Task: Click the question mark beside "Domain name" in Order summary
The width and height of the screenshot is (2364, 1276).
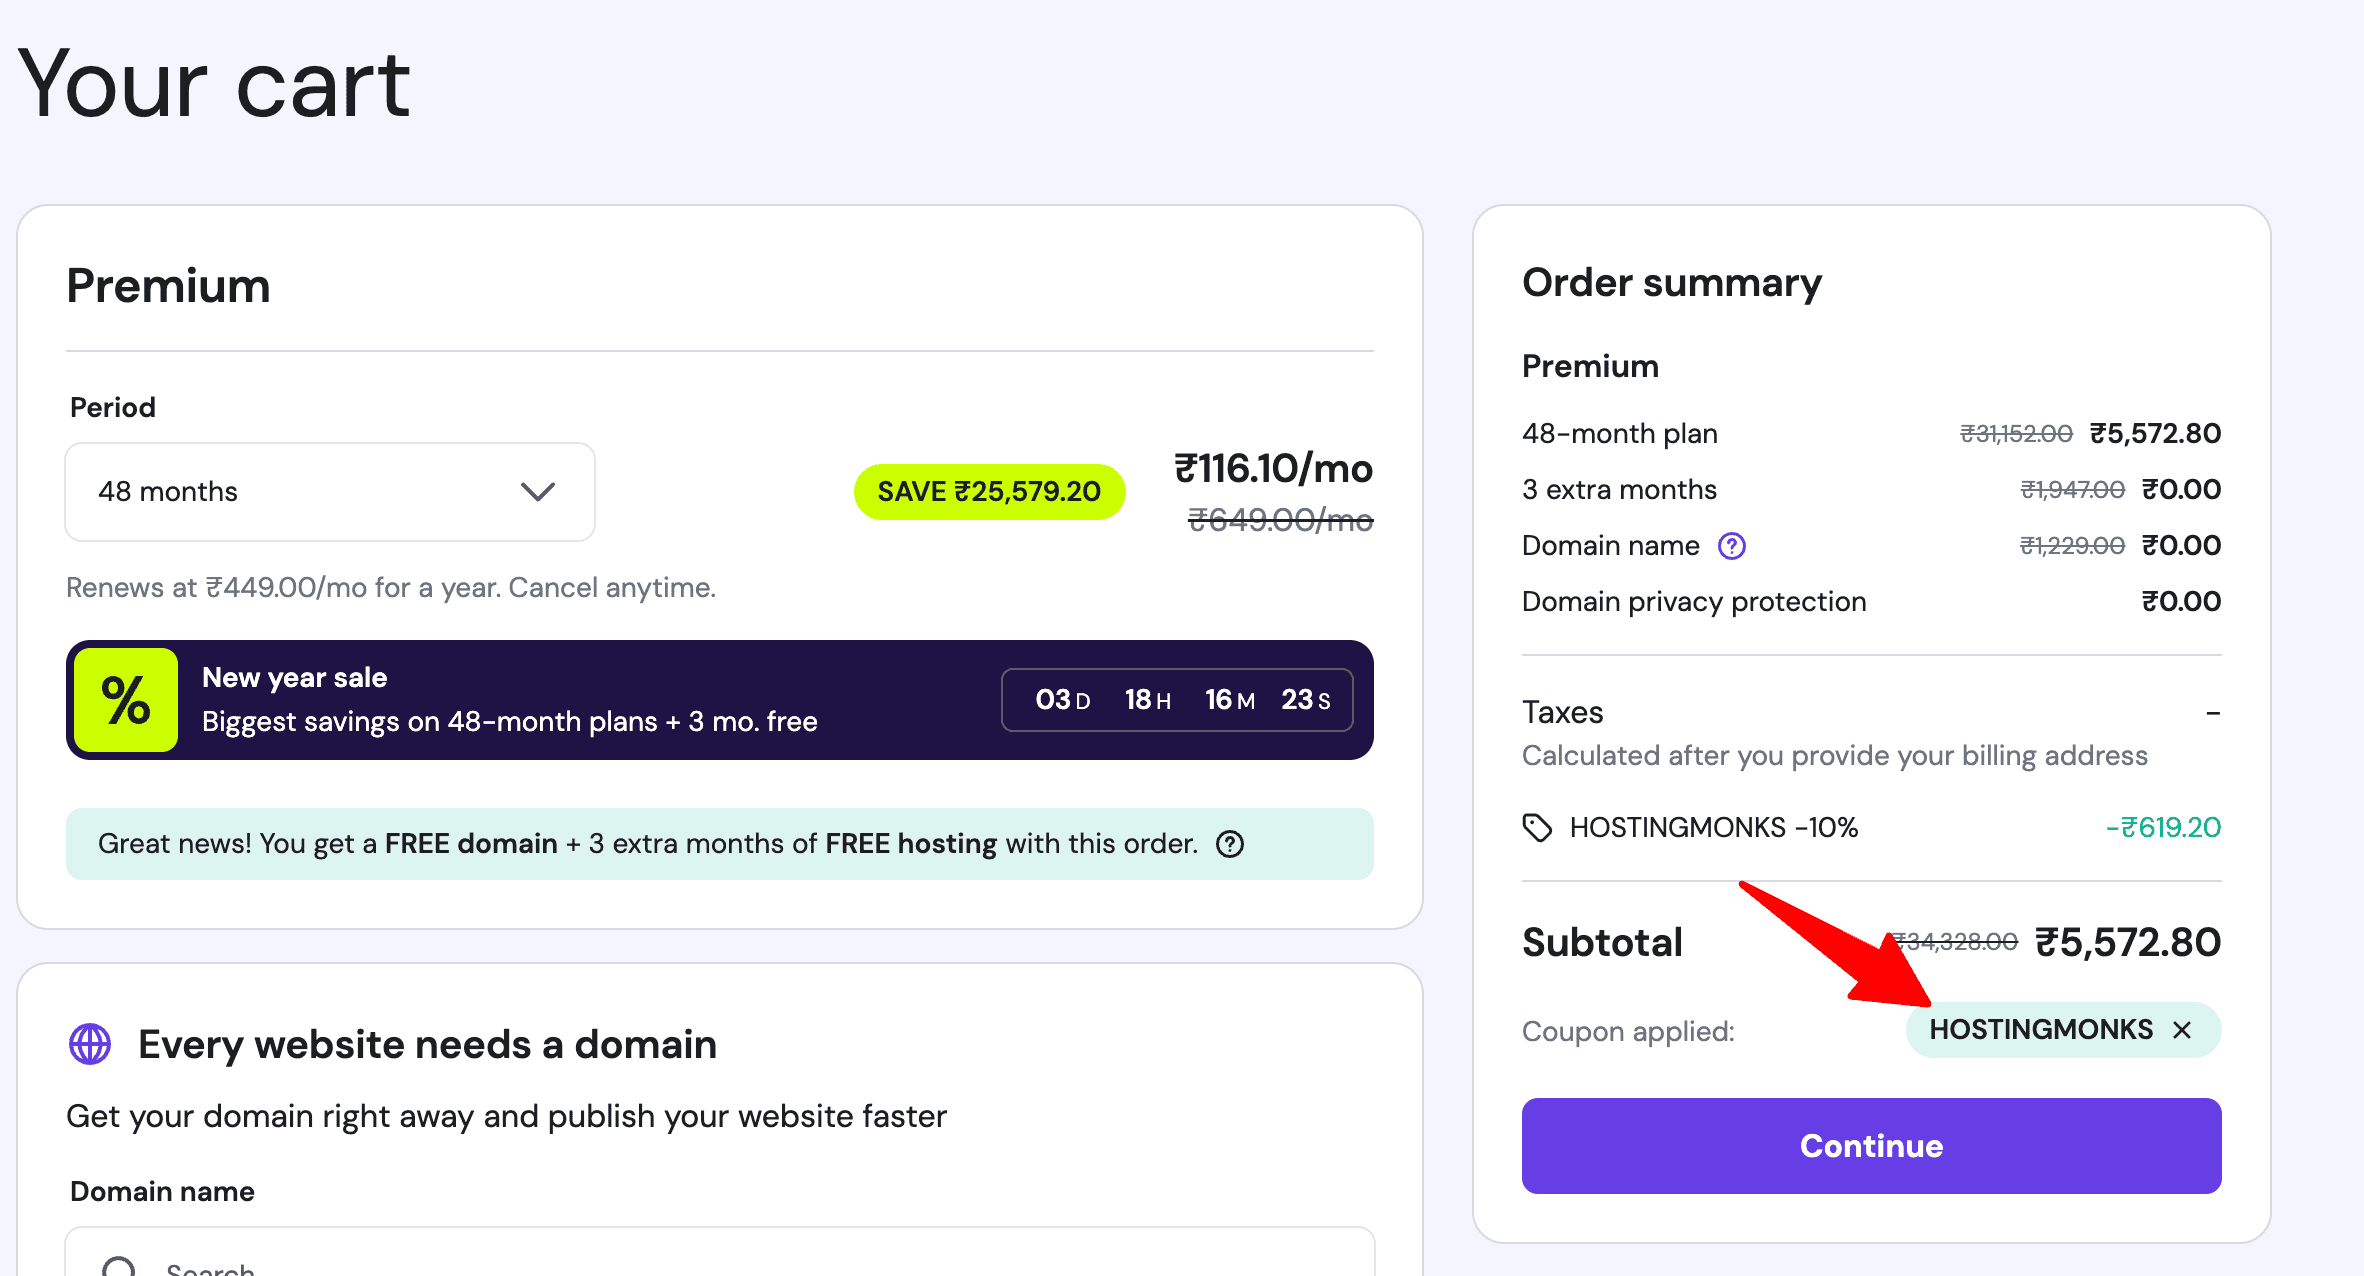Action: click(x=1733, y=545)
